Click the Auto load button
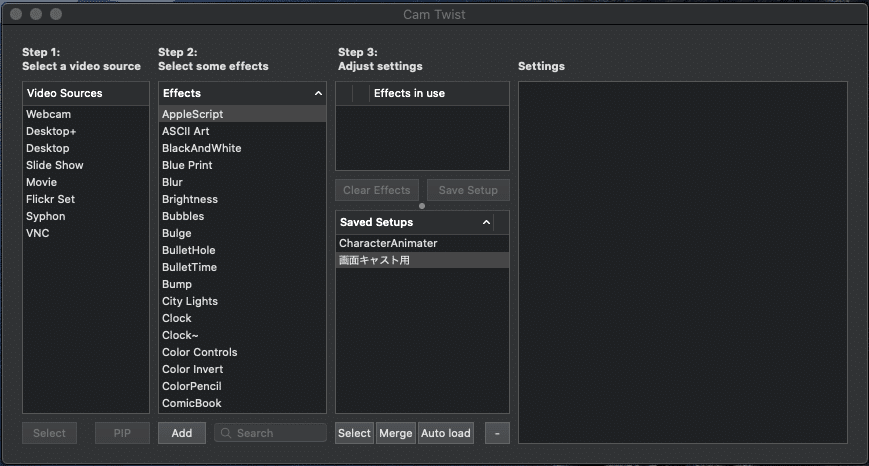Viewport: 869px width, 466px height. coord(445,433)
